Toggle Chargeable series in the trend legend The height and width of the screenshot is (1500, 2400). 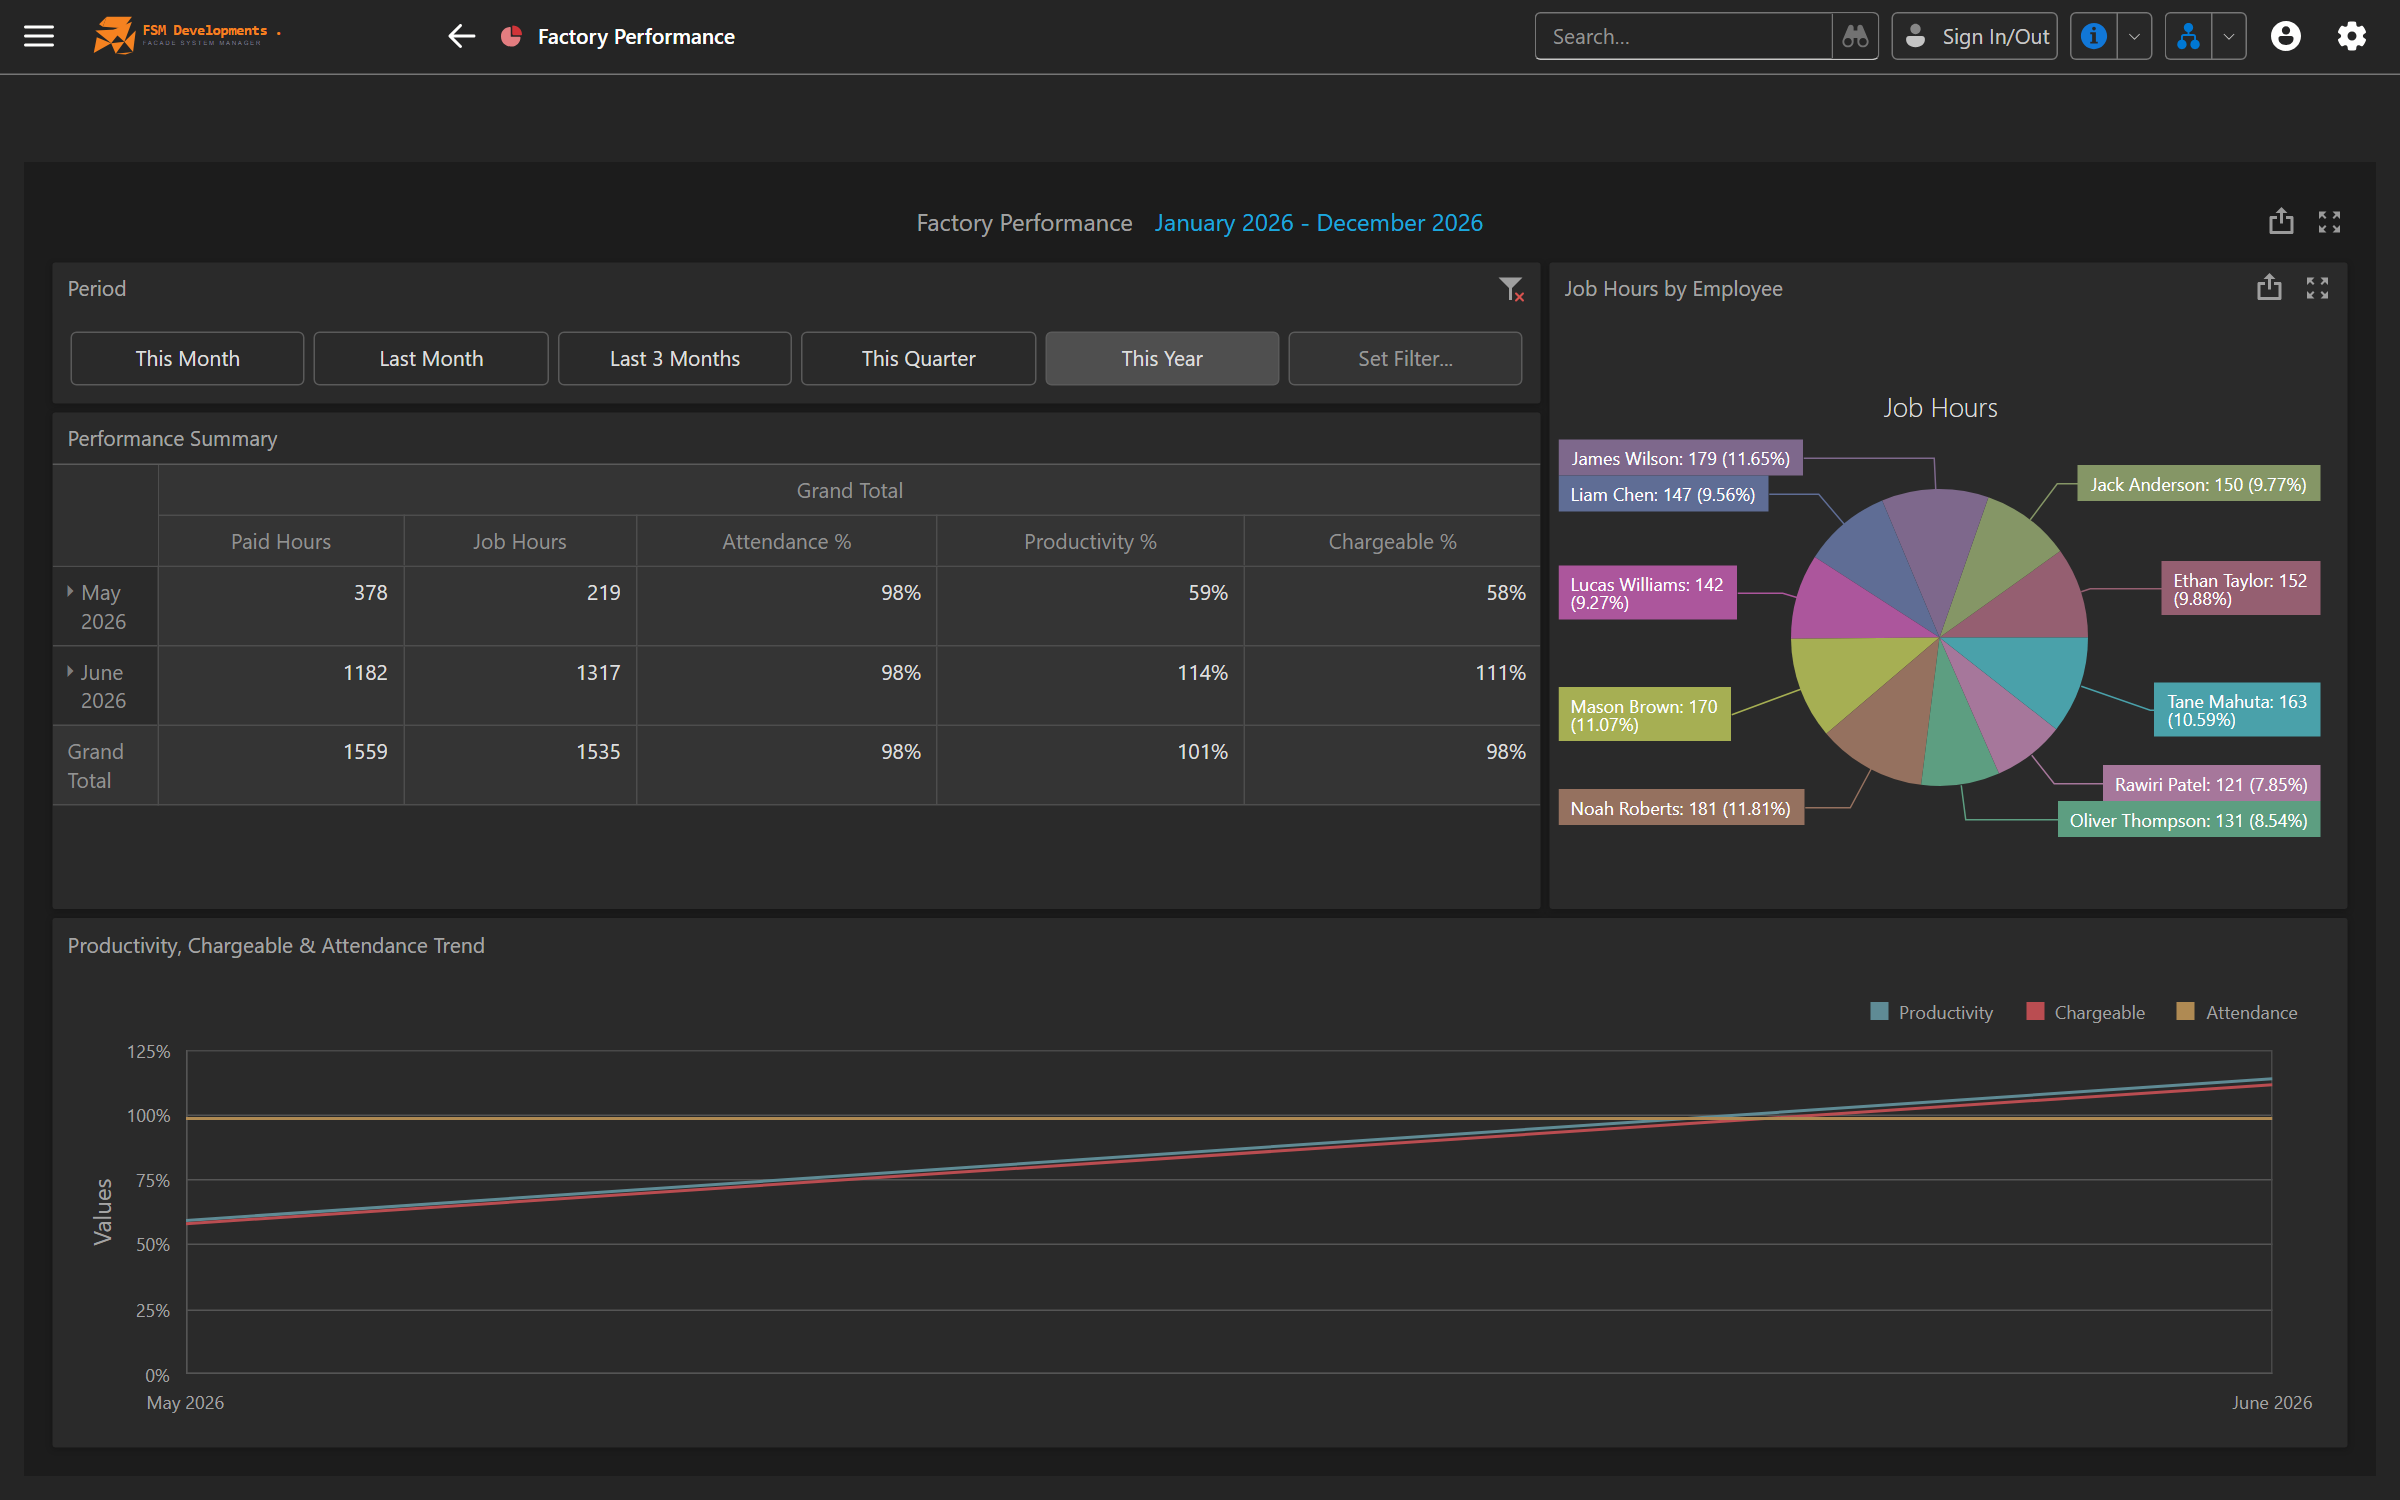coord(2086,1012)
